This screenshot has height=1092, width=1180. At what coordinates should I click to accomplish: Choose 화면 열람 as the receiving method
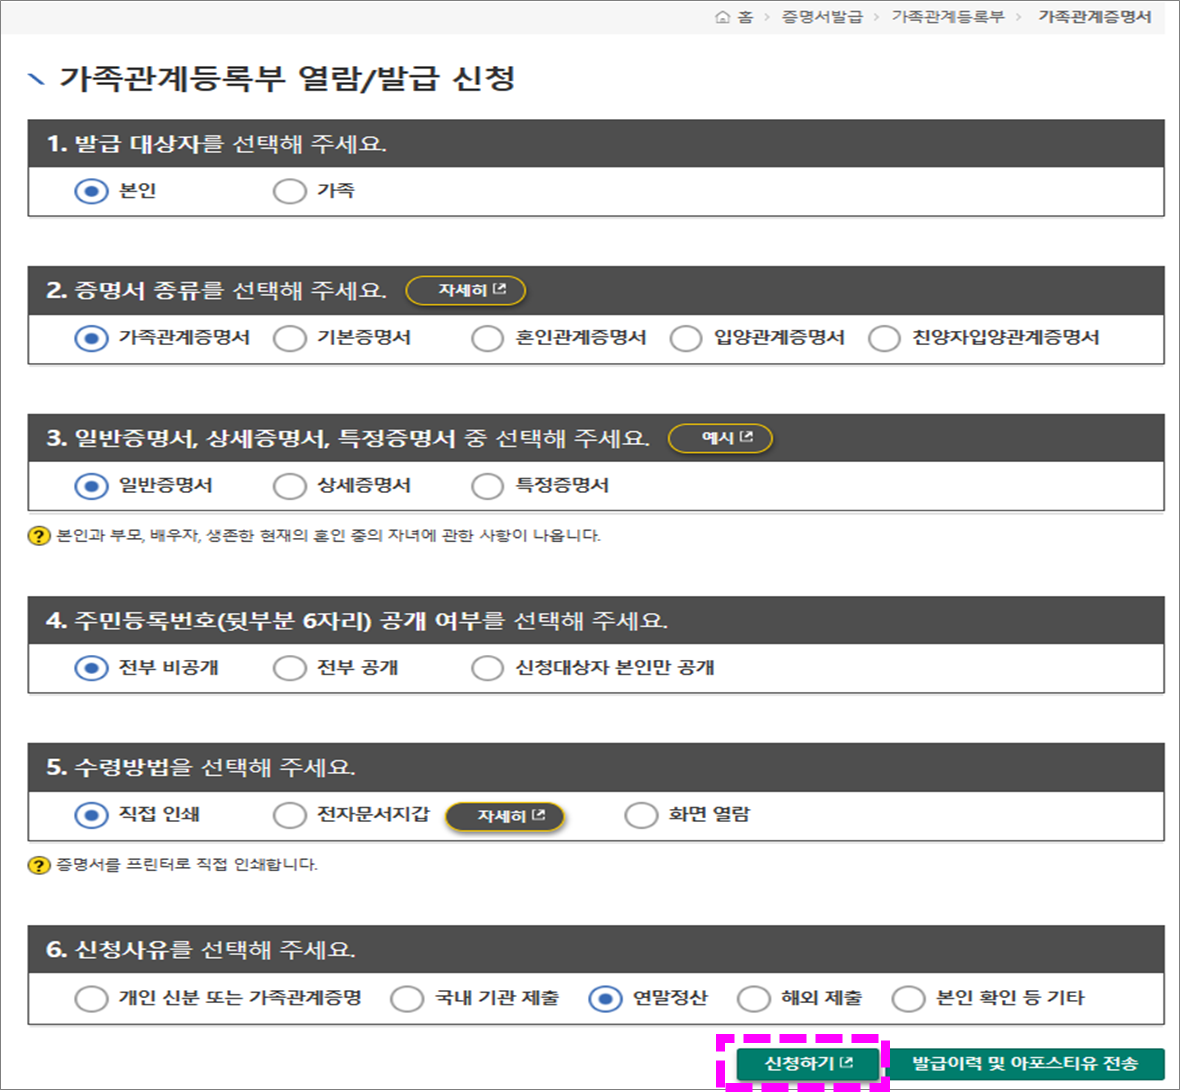(640, 815)
